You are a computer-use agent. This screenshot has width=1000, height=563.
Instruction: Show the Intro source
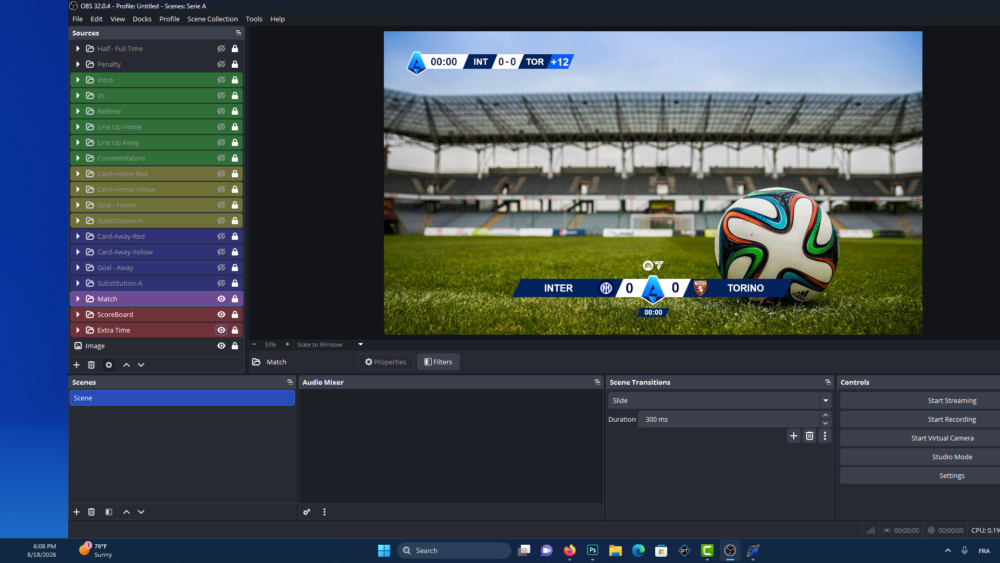(x=221, y=80)
